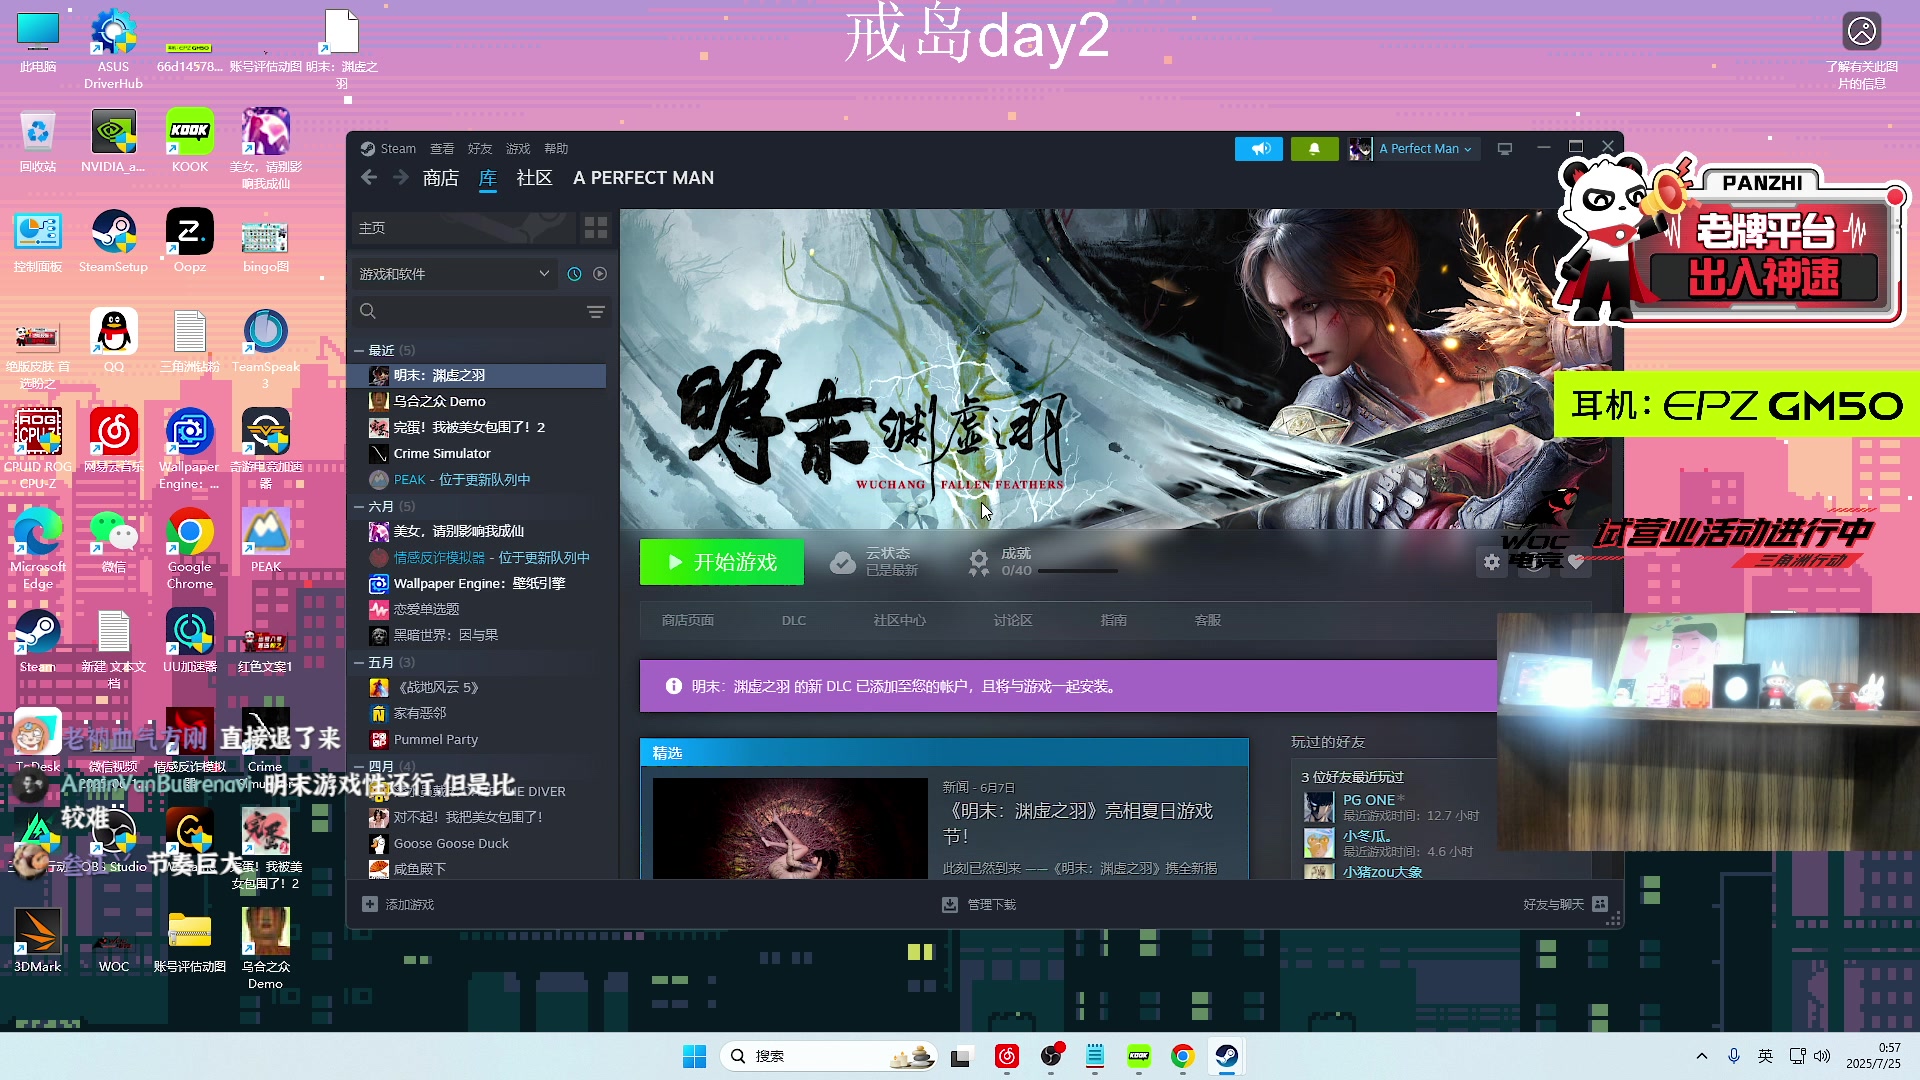Open the 指南 tab
The height and width of the screenshot is (1080, 1920).
[x=1114, y=620]
